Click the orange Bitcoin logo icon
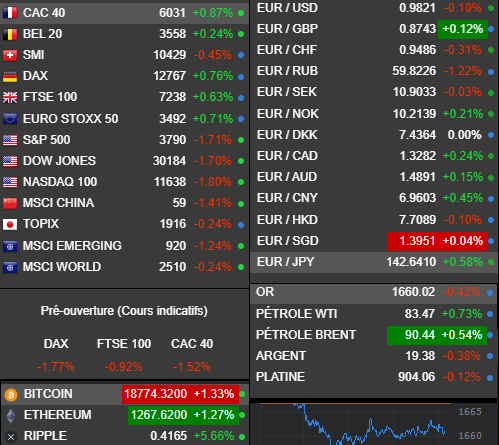Screen dimensions: 499x445 11,395
